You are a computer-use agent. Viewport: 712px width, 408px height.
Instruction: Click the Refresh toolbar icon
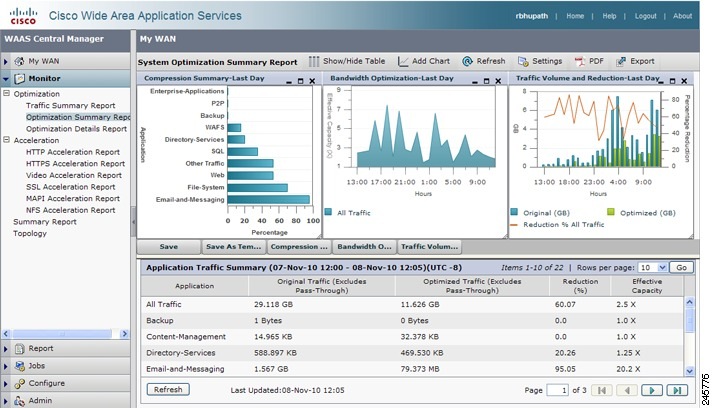coord(467,61)
